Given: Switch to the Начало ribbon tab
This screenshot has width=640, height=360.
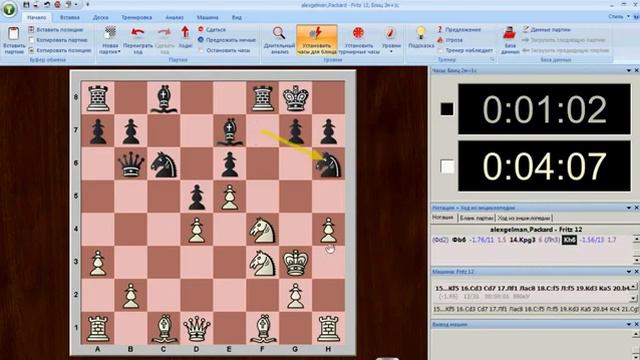Looking at the screenshot, I should (36, 18).
